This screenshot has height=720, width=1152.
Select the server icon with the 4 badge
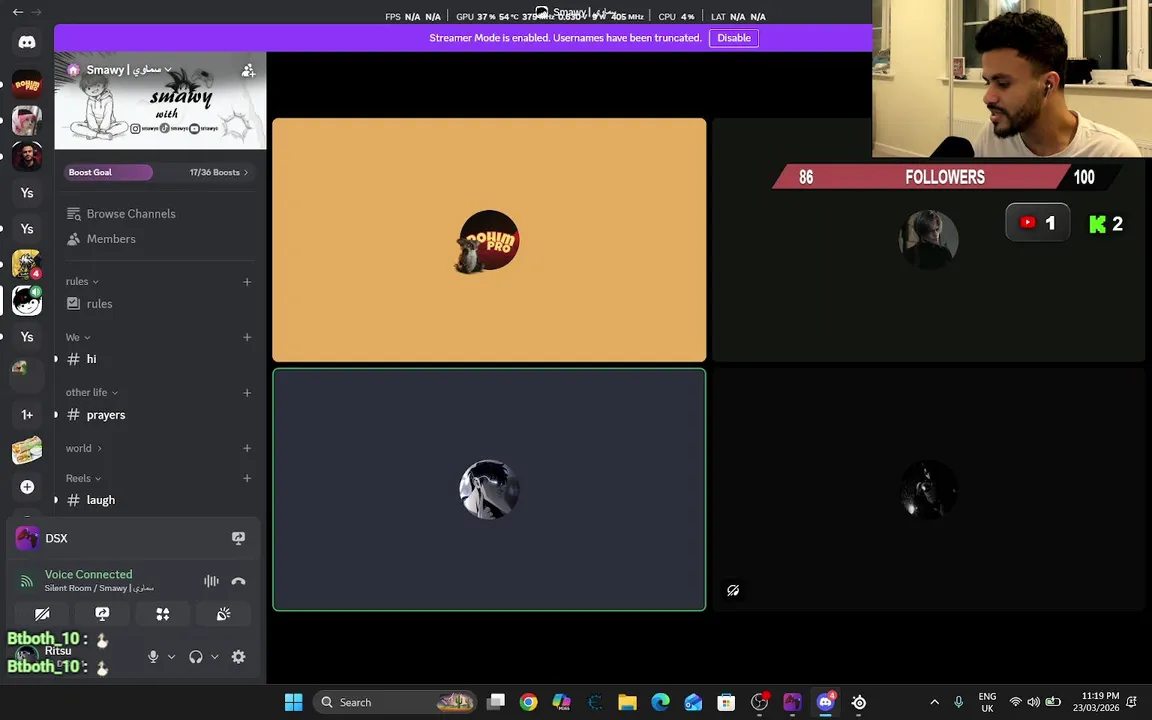(x=27, y=264)
